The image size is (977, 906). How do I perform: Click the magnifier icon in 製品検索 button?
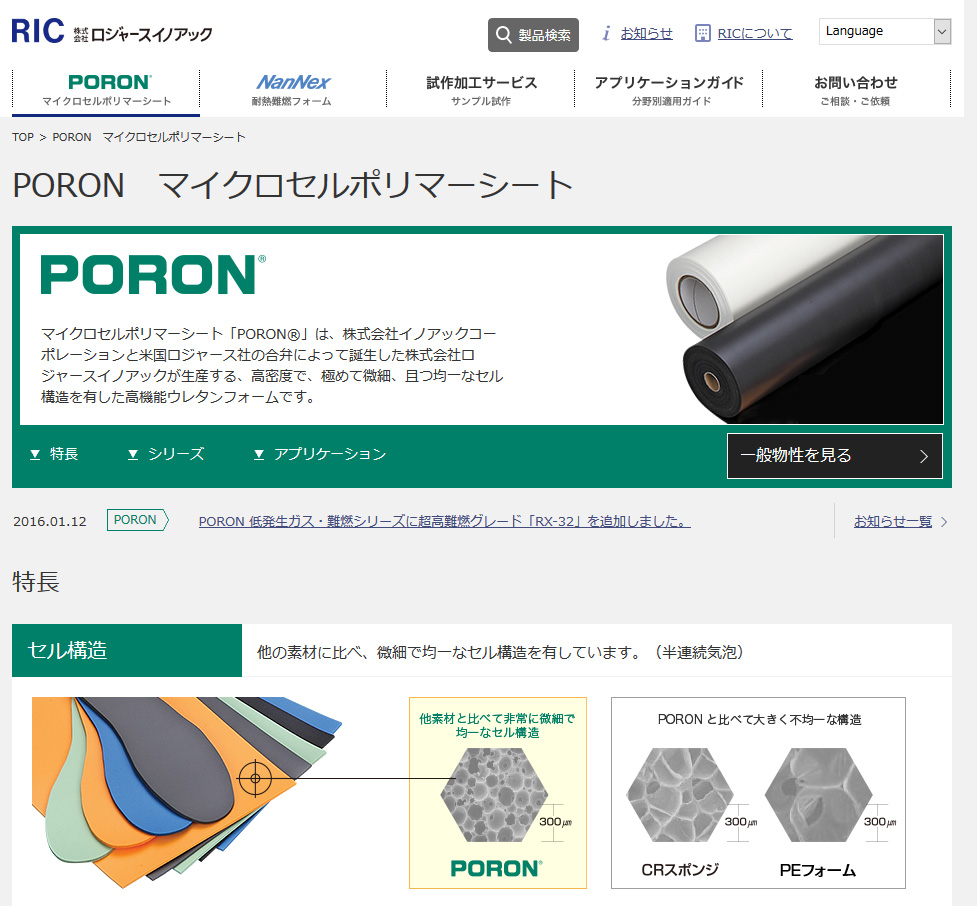(503, 35)
